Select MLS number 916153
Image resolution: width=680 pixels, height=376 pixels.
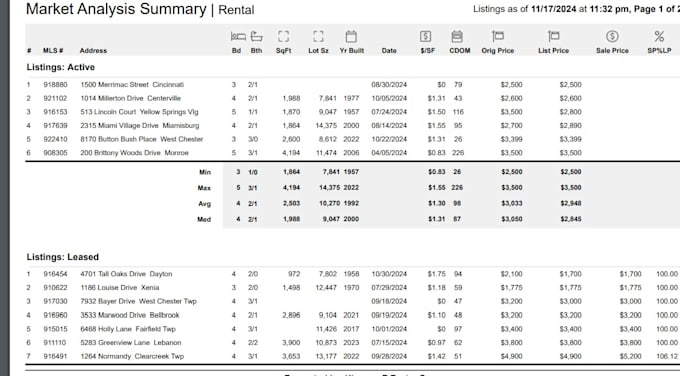(x=56, y=112)
